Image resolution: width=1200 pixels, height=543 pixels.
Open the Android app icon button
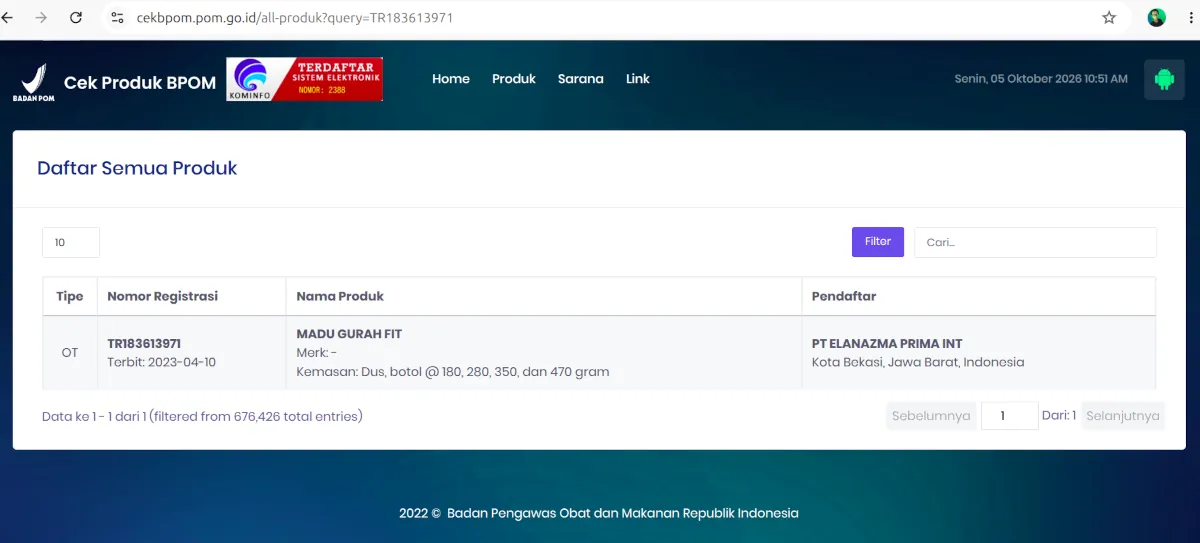click(1164, 79)
